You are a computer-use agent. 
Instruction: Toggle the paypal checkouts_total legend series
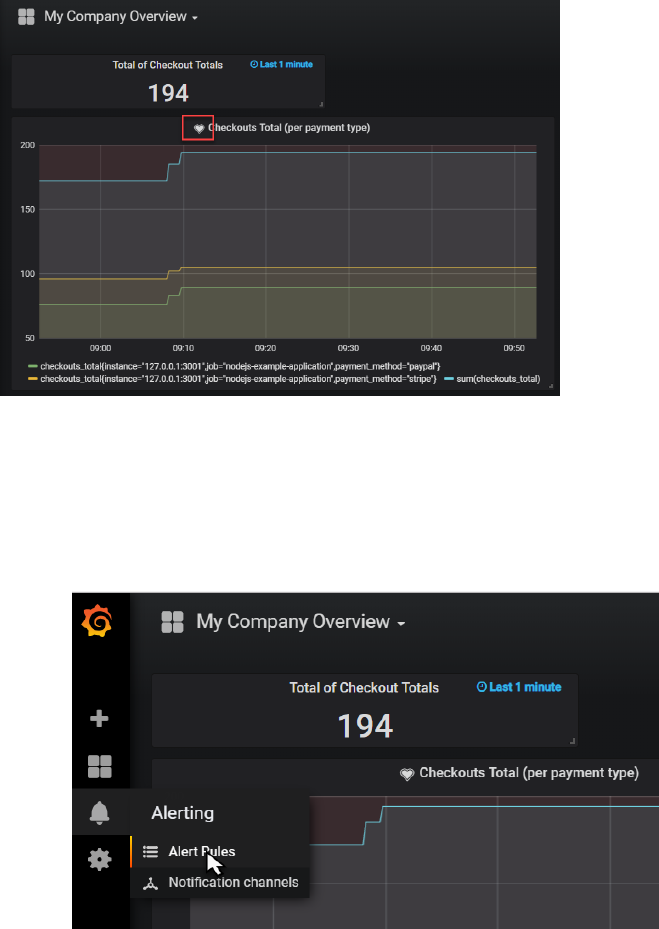coord(240,367)
